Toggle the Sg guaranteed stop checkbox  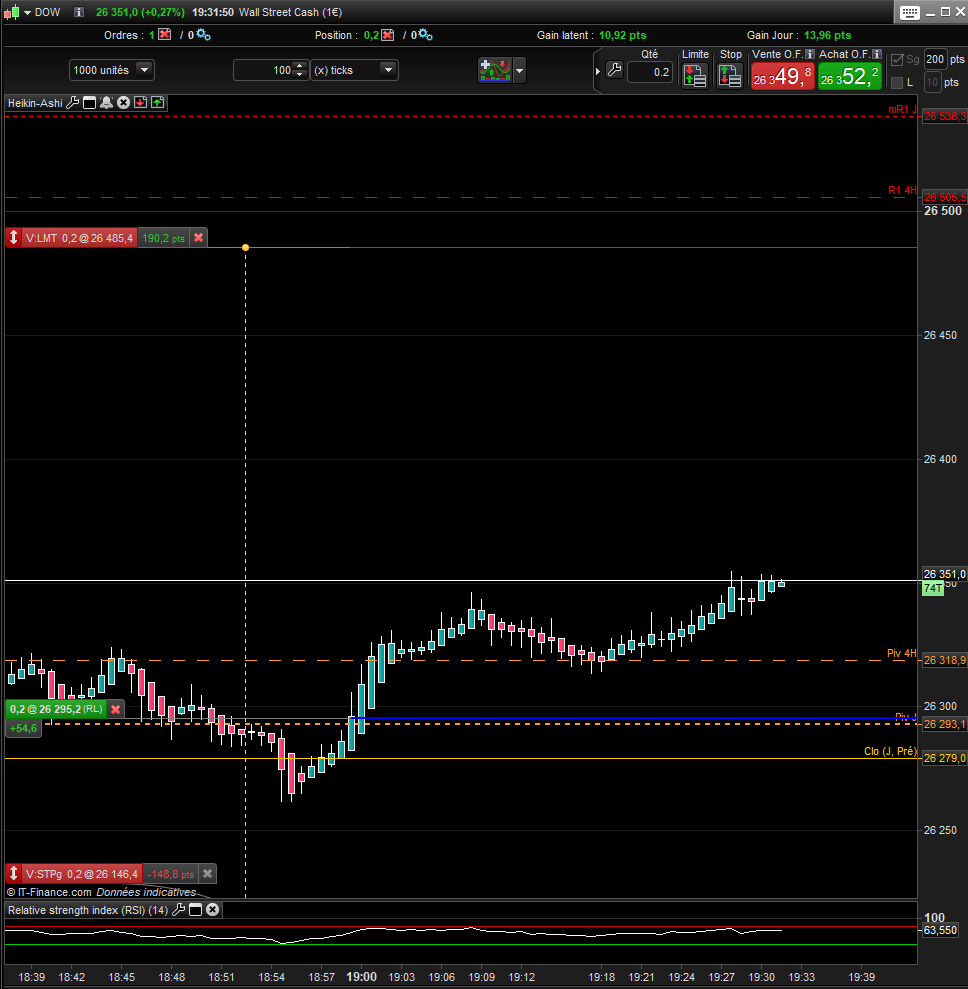[897, 60]
